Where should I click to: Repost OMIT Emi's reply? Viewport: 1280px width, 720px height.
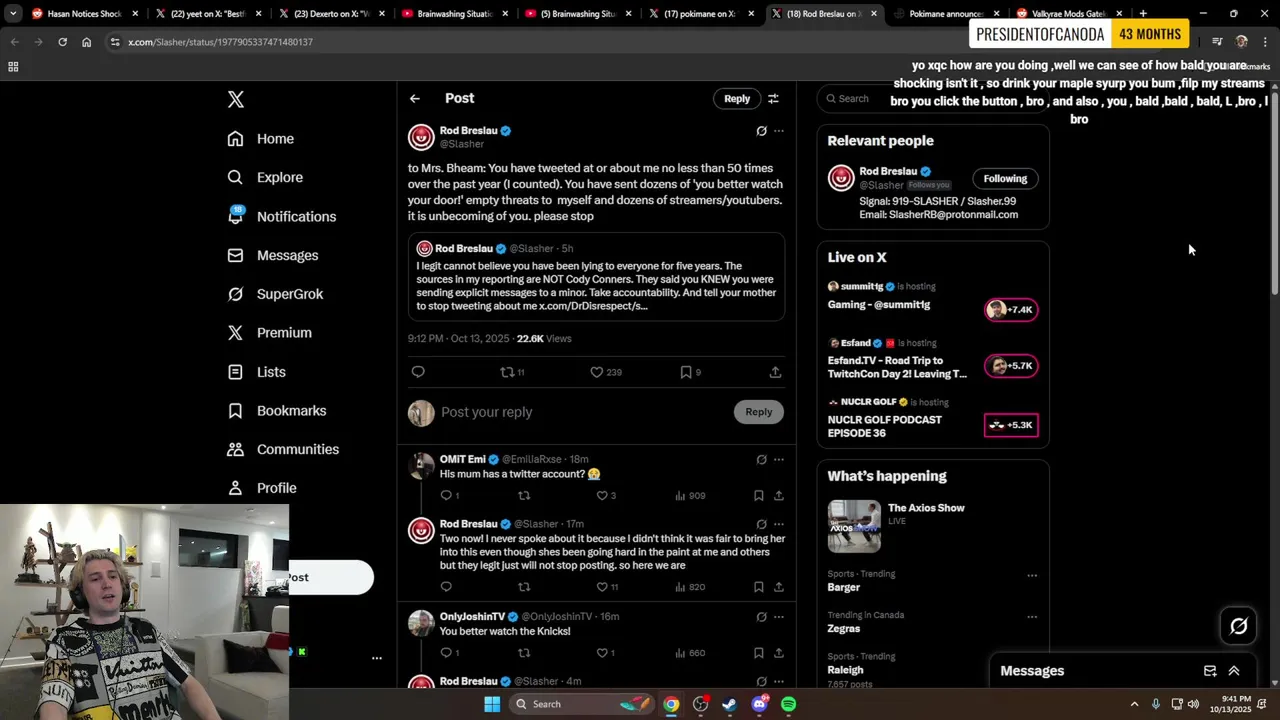(524, 495)
